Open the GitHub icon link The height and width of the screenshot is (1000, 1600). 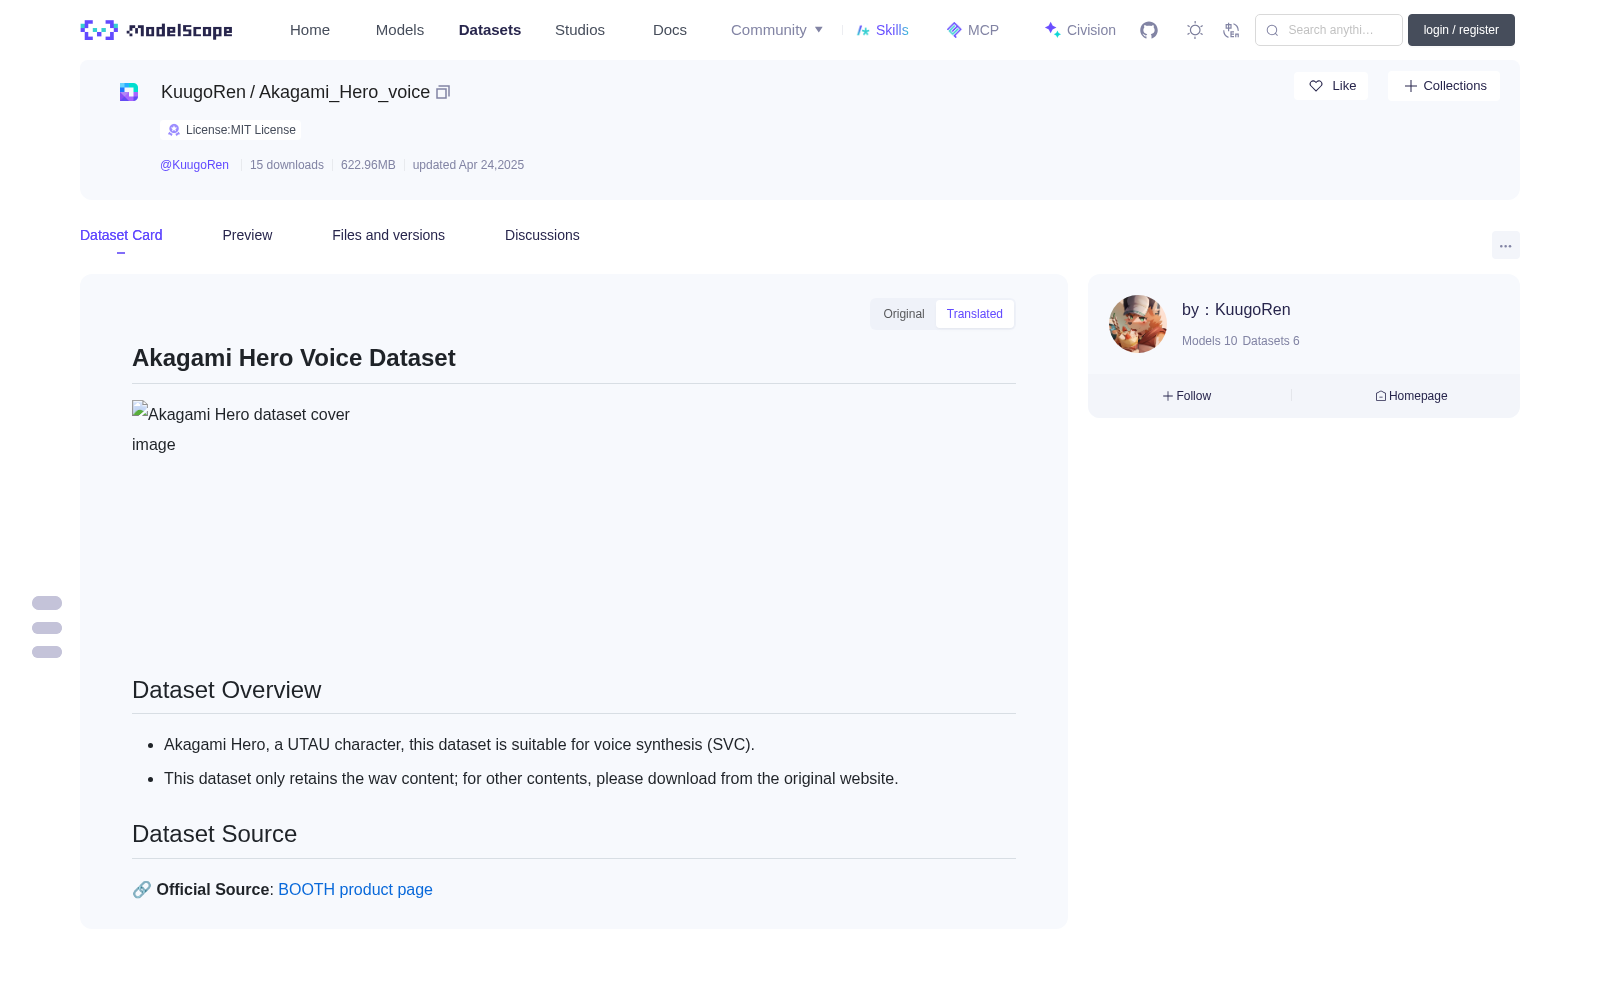[1149, 30]
